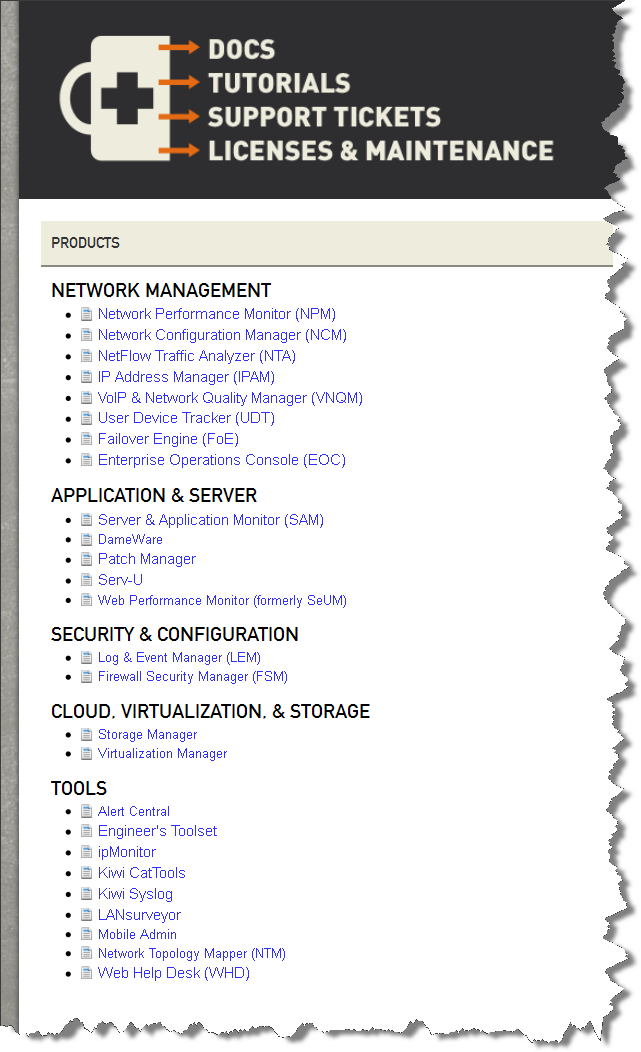Open TUTORIALS from the banner
This screenshot has height=1052, width=641.
click(x=279, y=83)
